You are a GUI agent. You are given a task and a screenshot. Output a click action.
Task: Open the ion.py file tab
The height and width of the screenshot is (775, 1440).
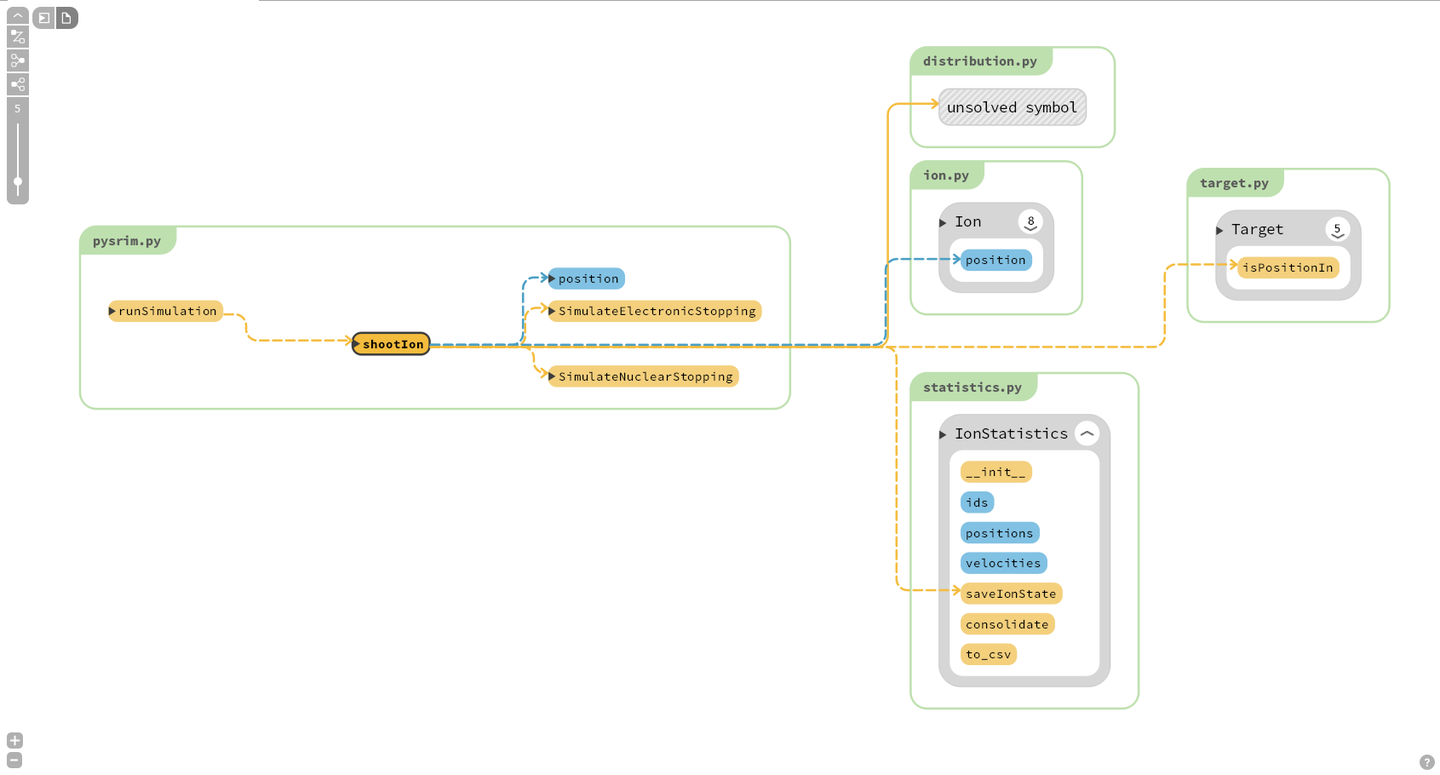tap(946, 175)
